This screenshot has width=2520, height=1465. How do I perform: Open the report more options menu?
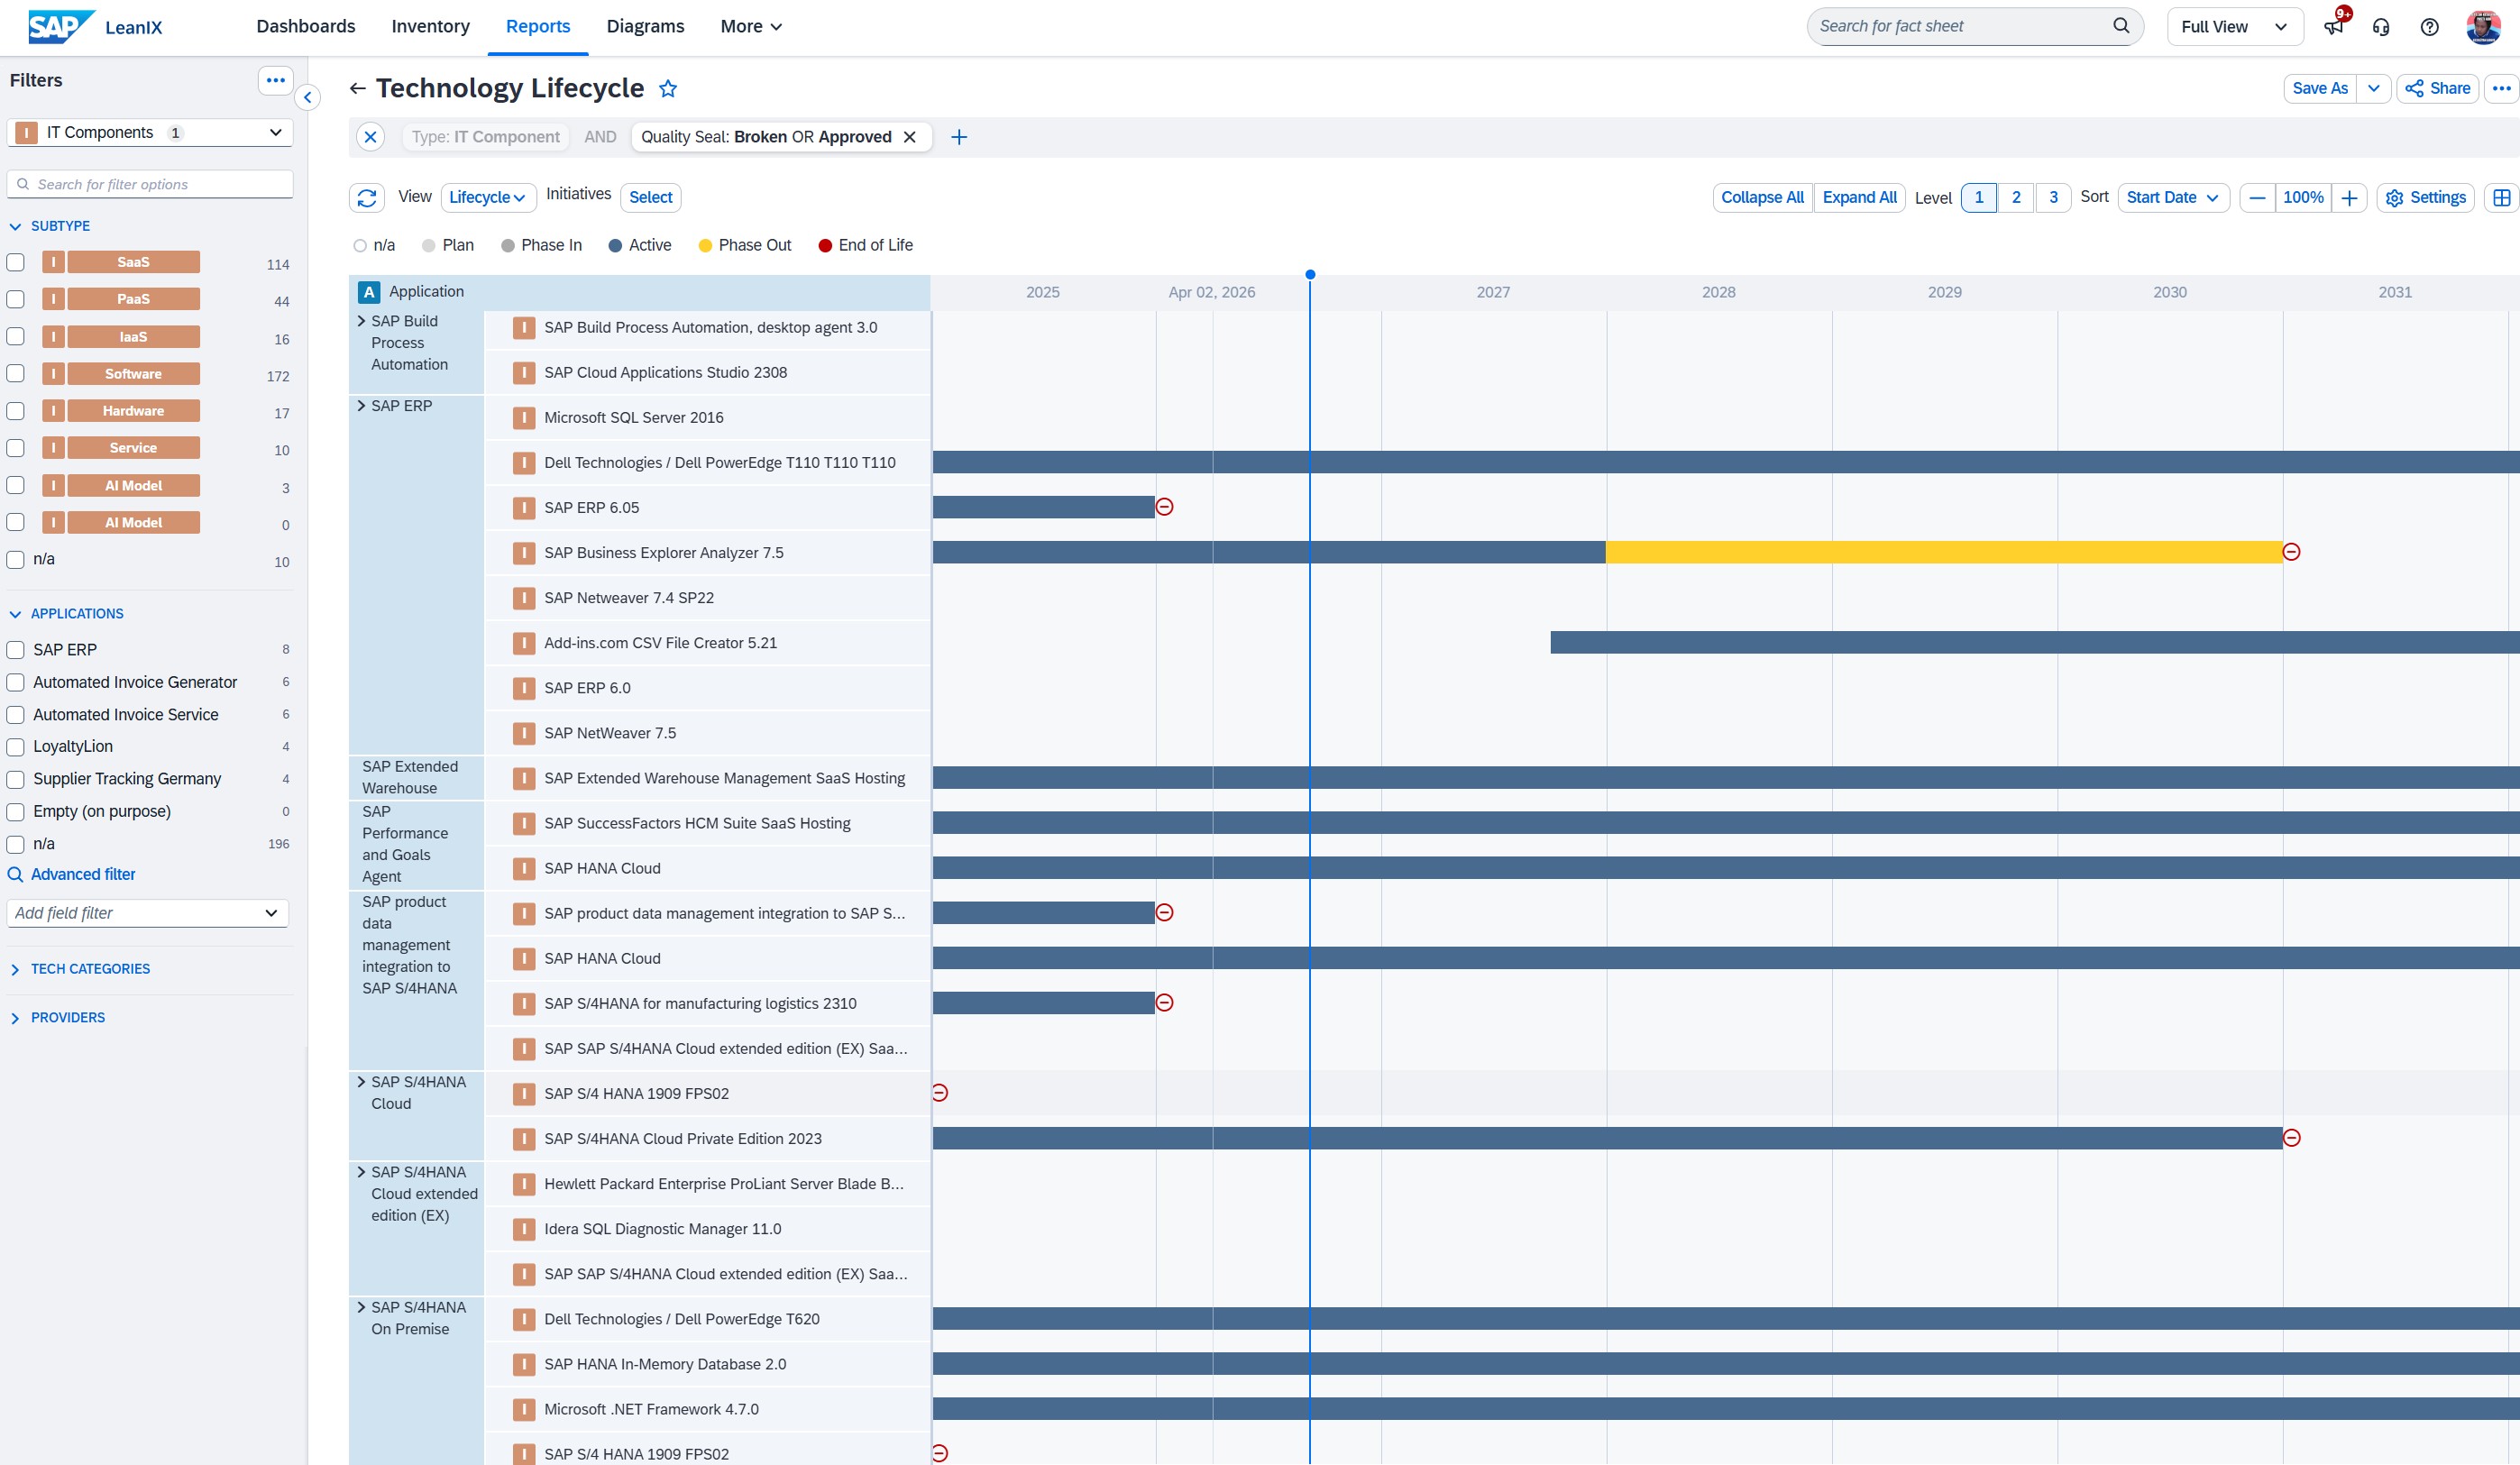(2502, 88)
